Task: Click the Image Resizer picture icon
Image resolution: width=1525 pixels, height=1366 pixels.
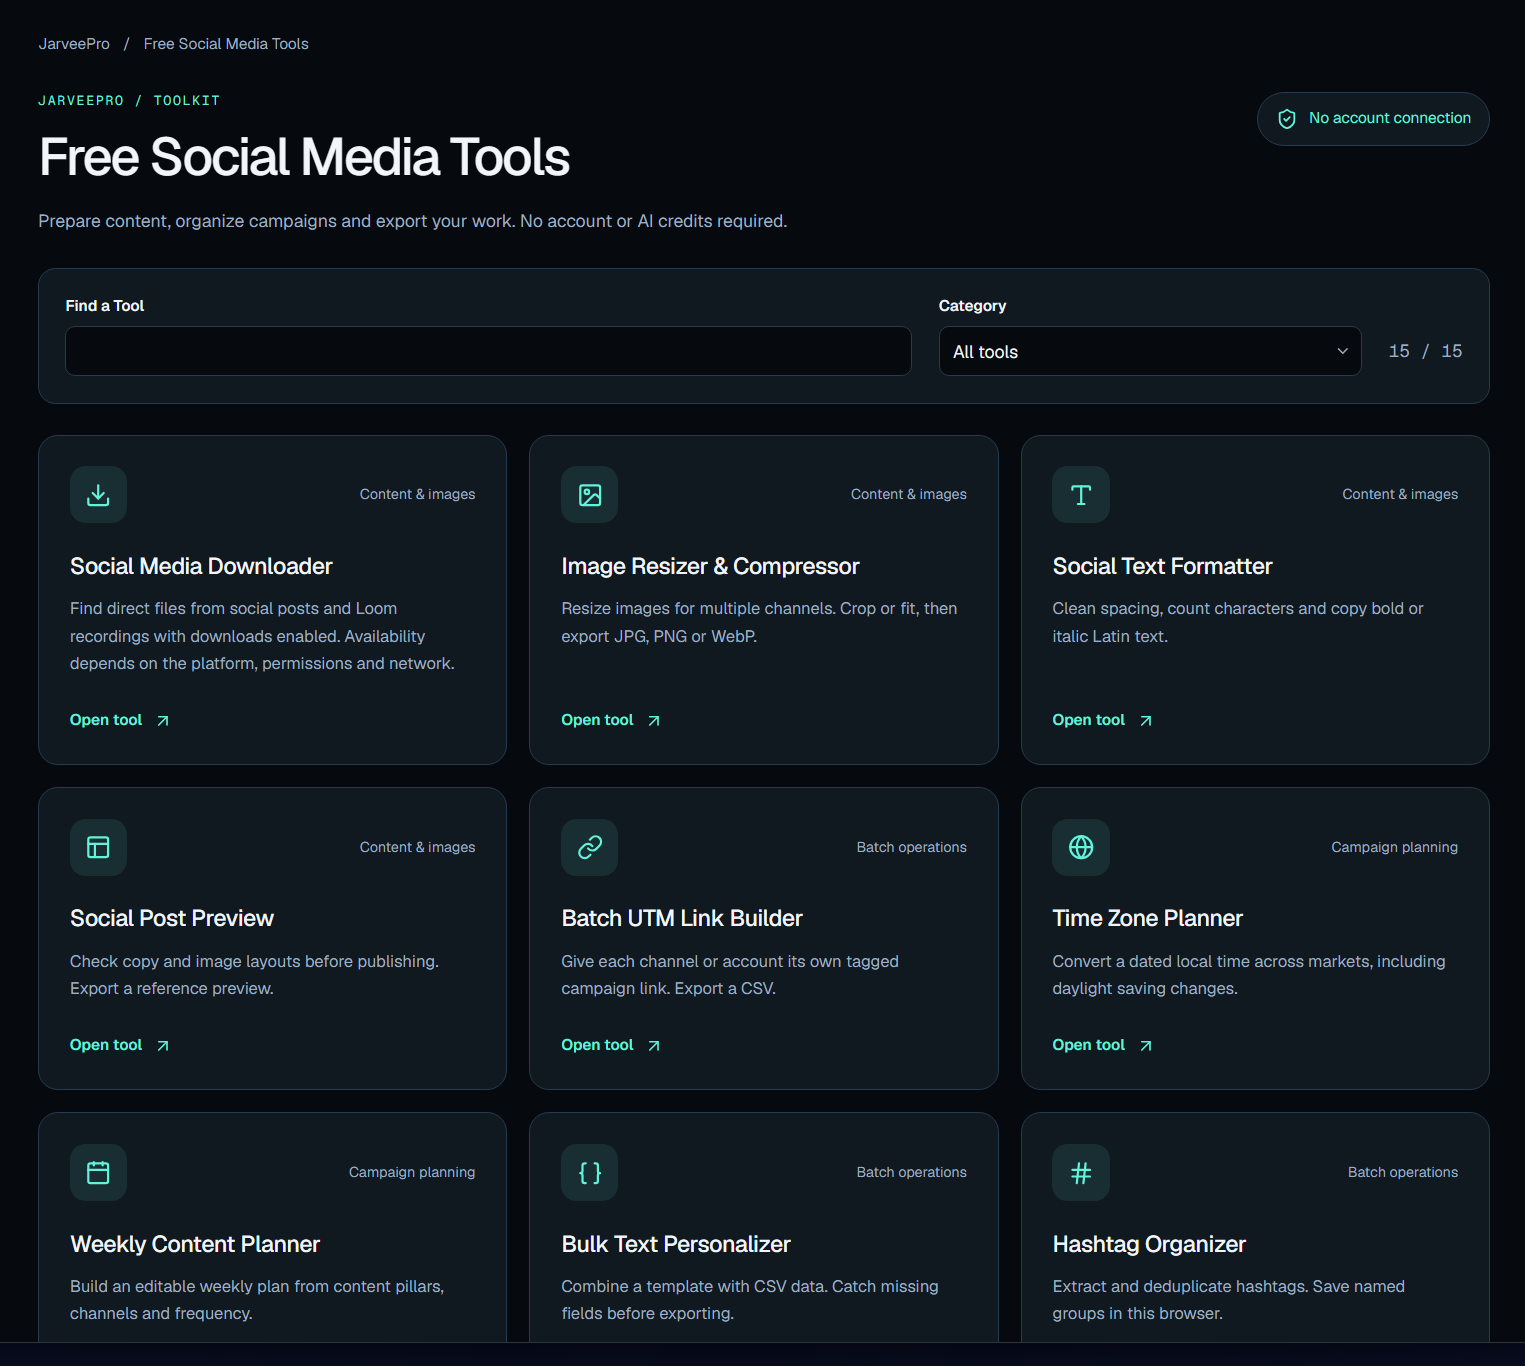Action: point(590,495)
